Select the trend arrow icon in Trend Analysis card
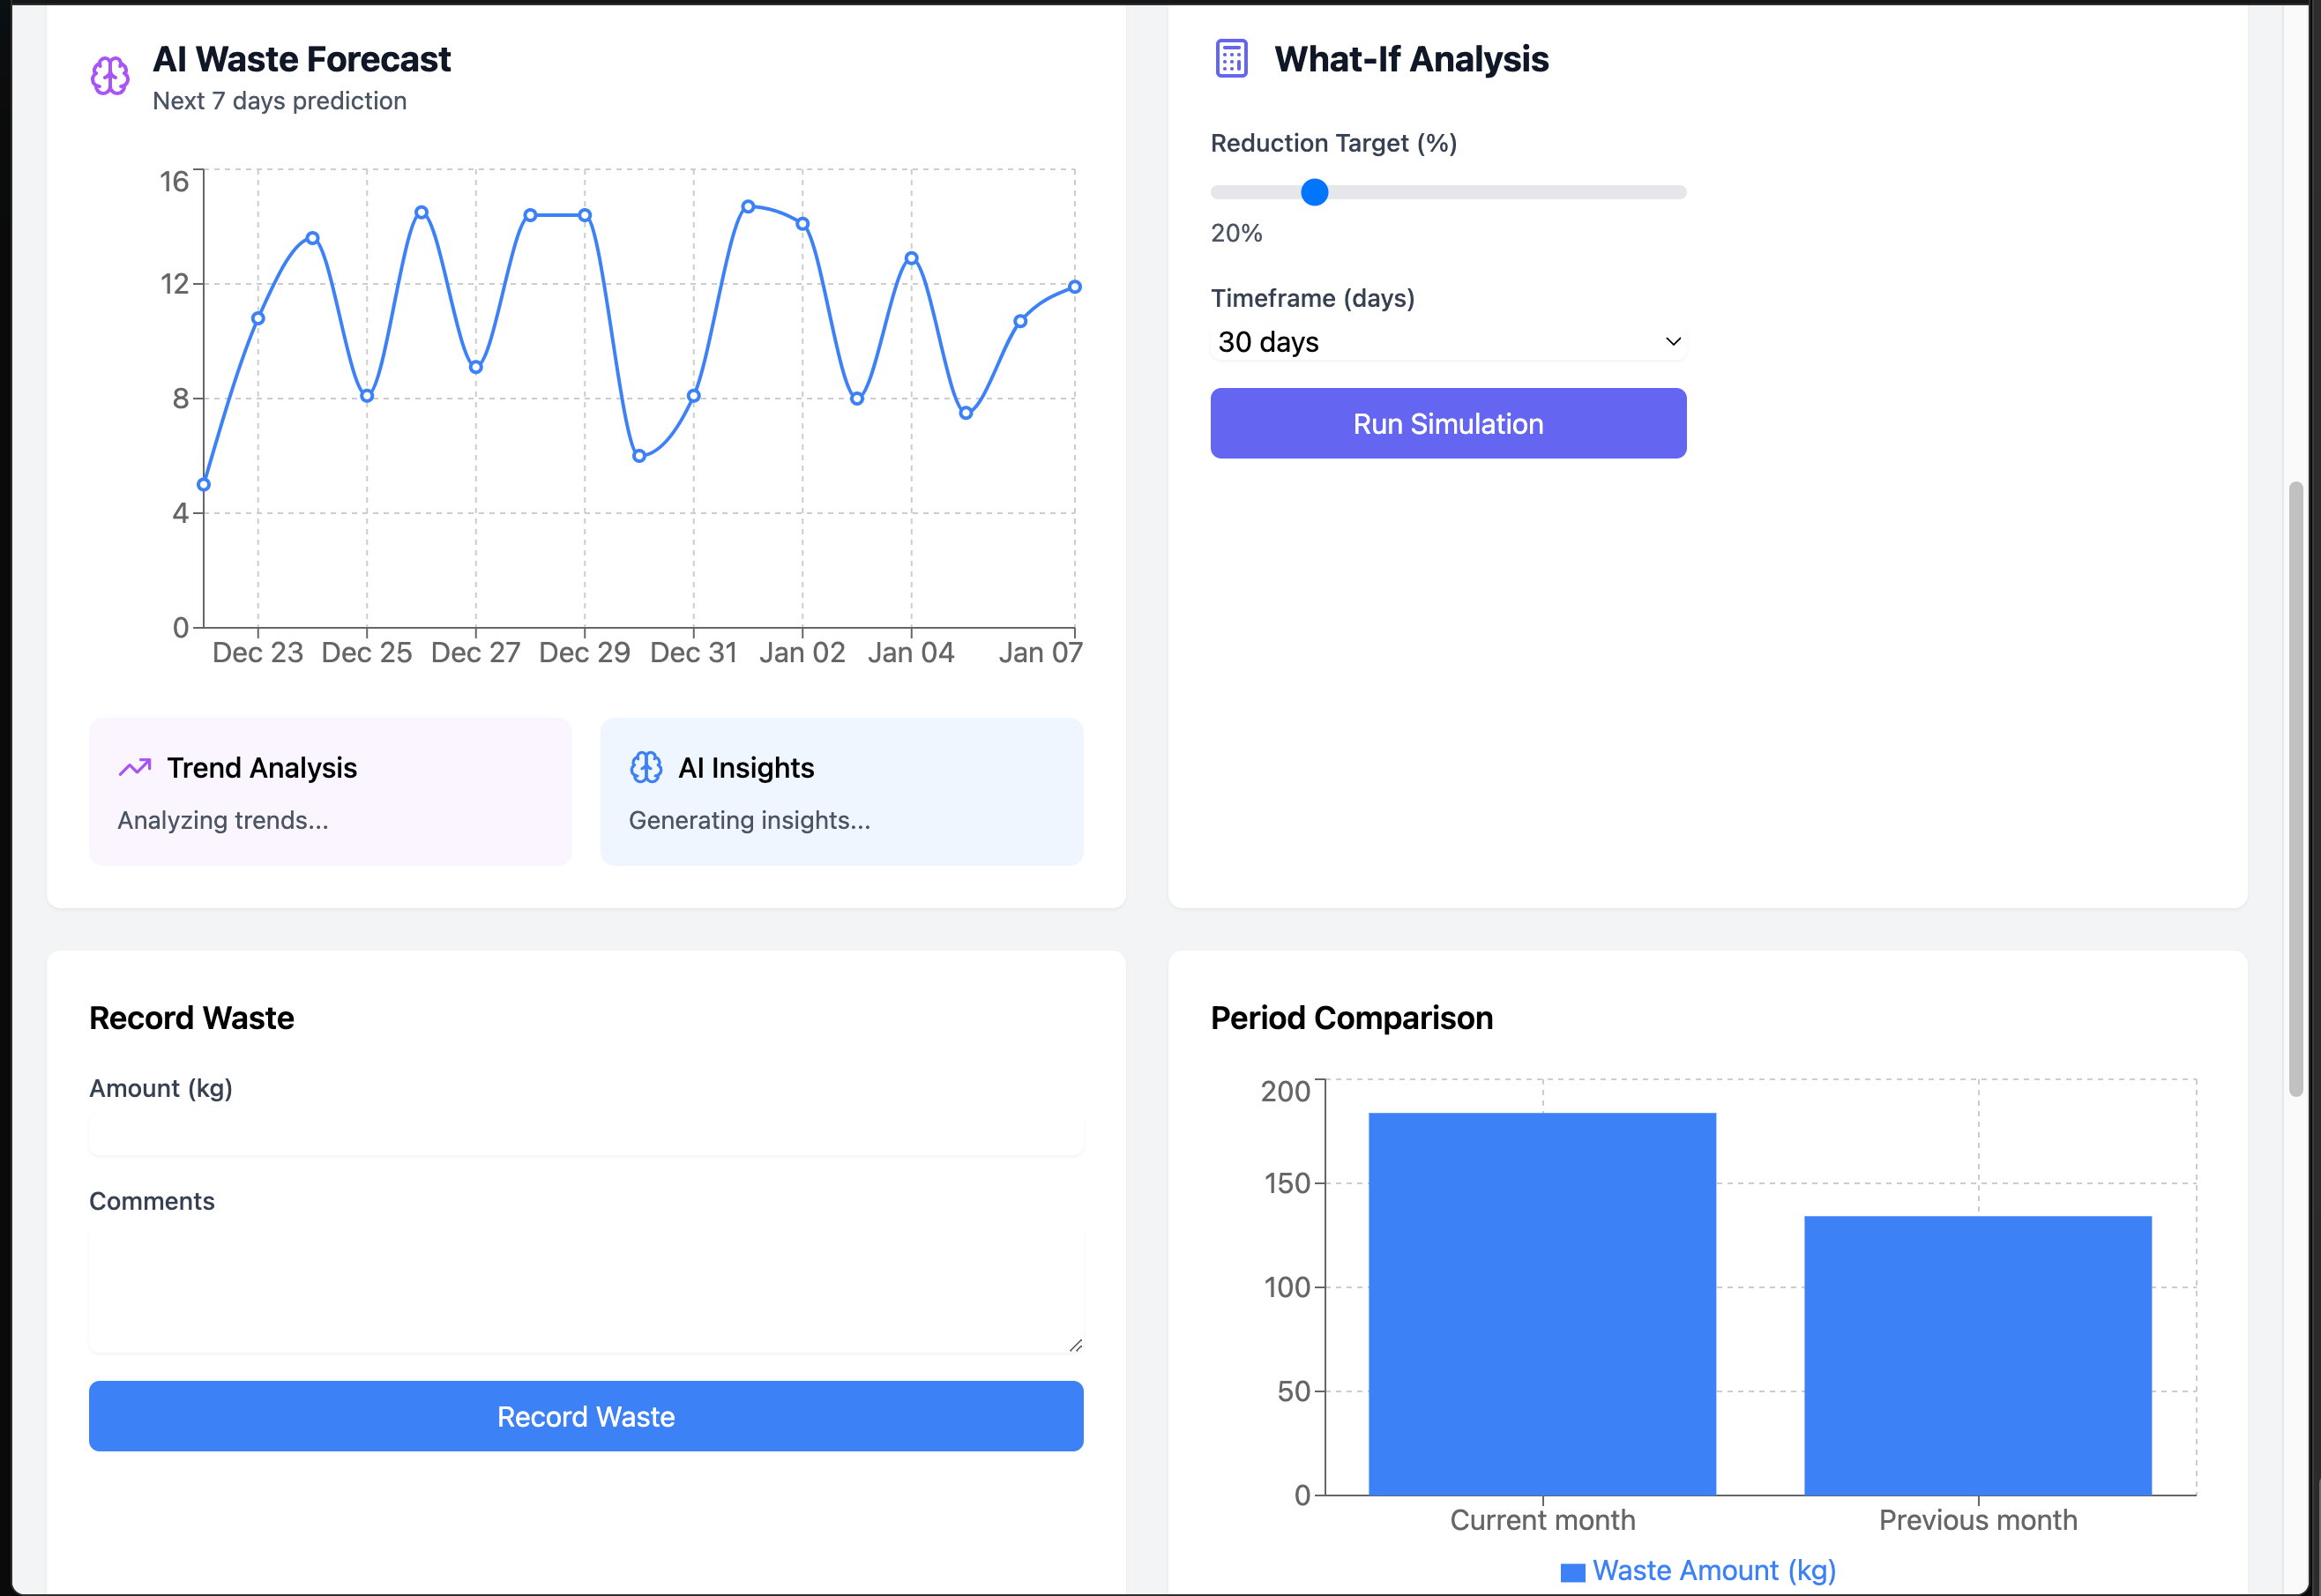2321x1596 pixels. 136,767
